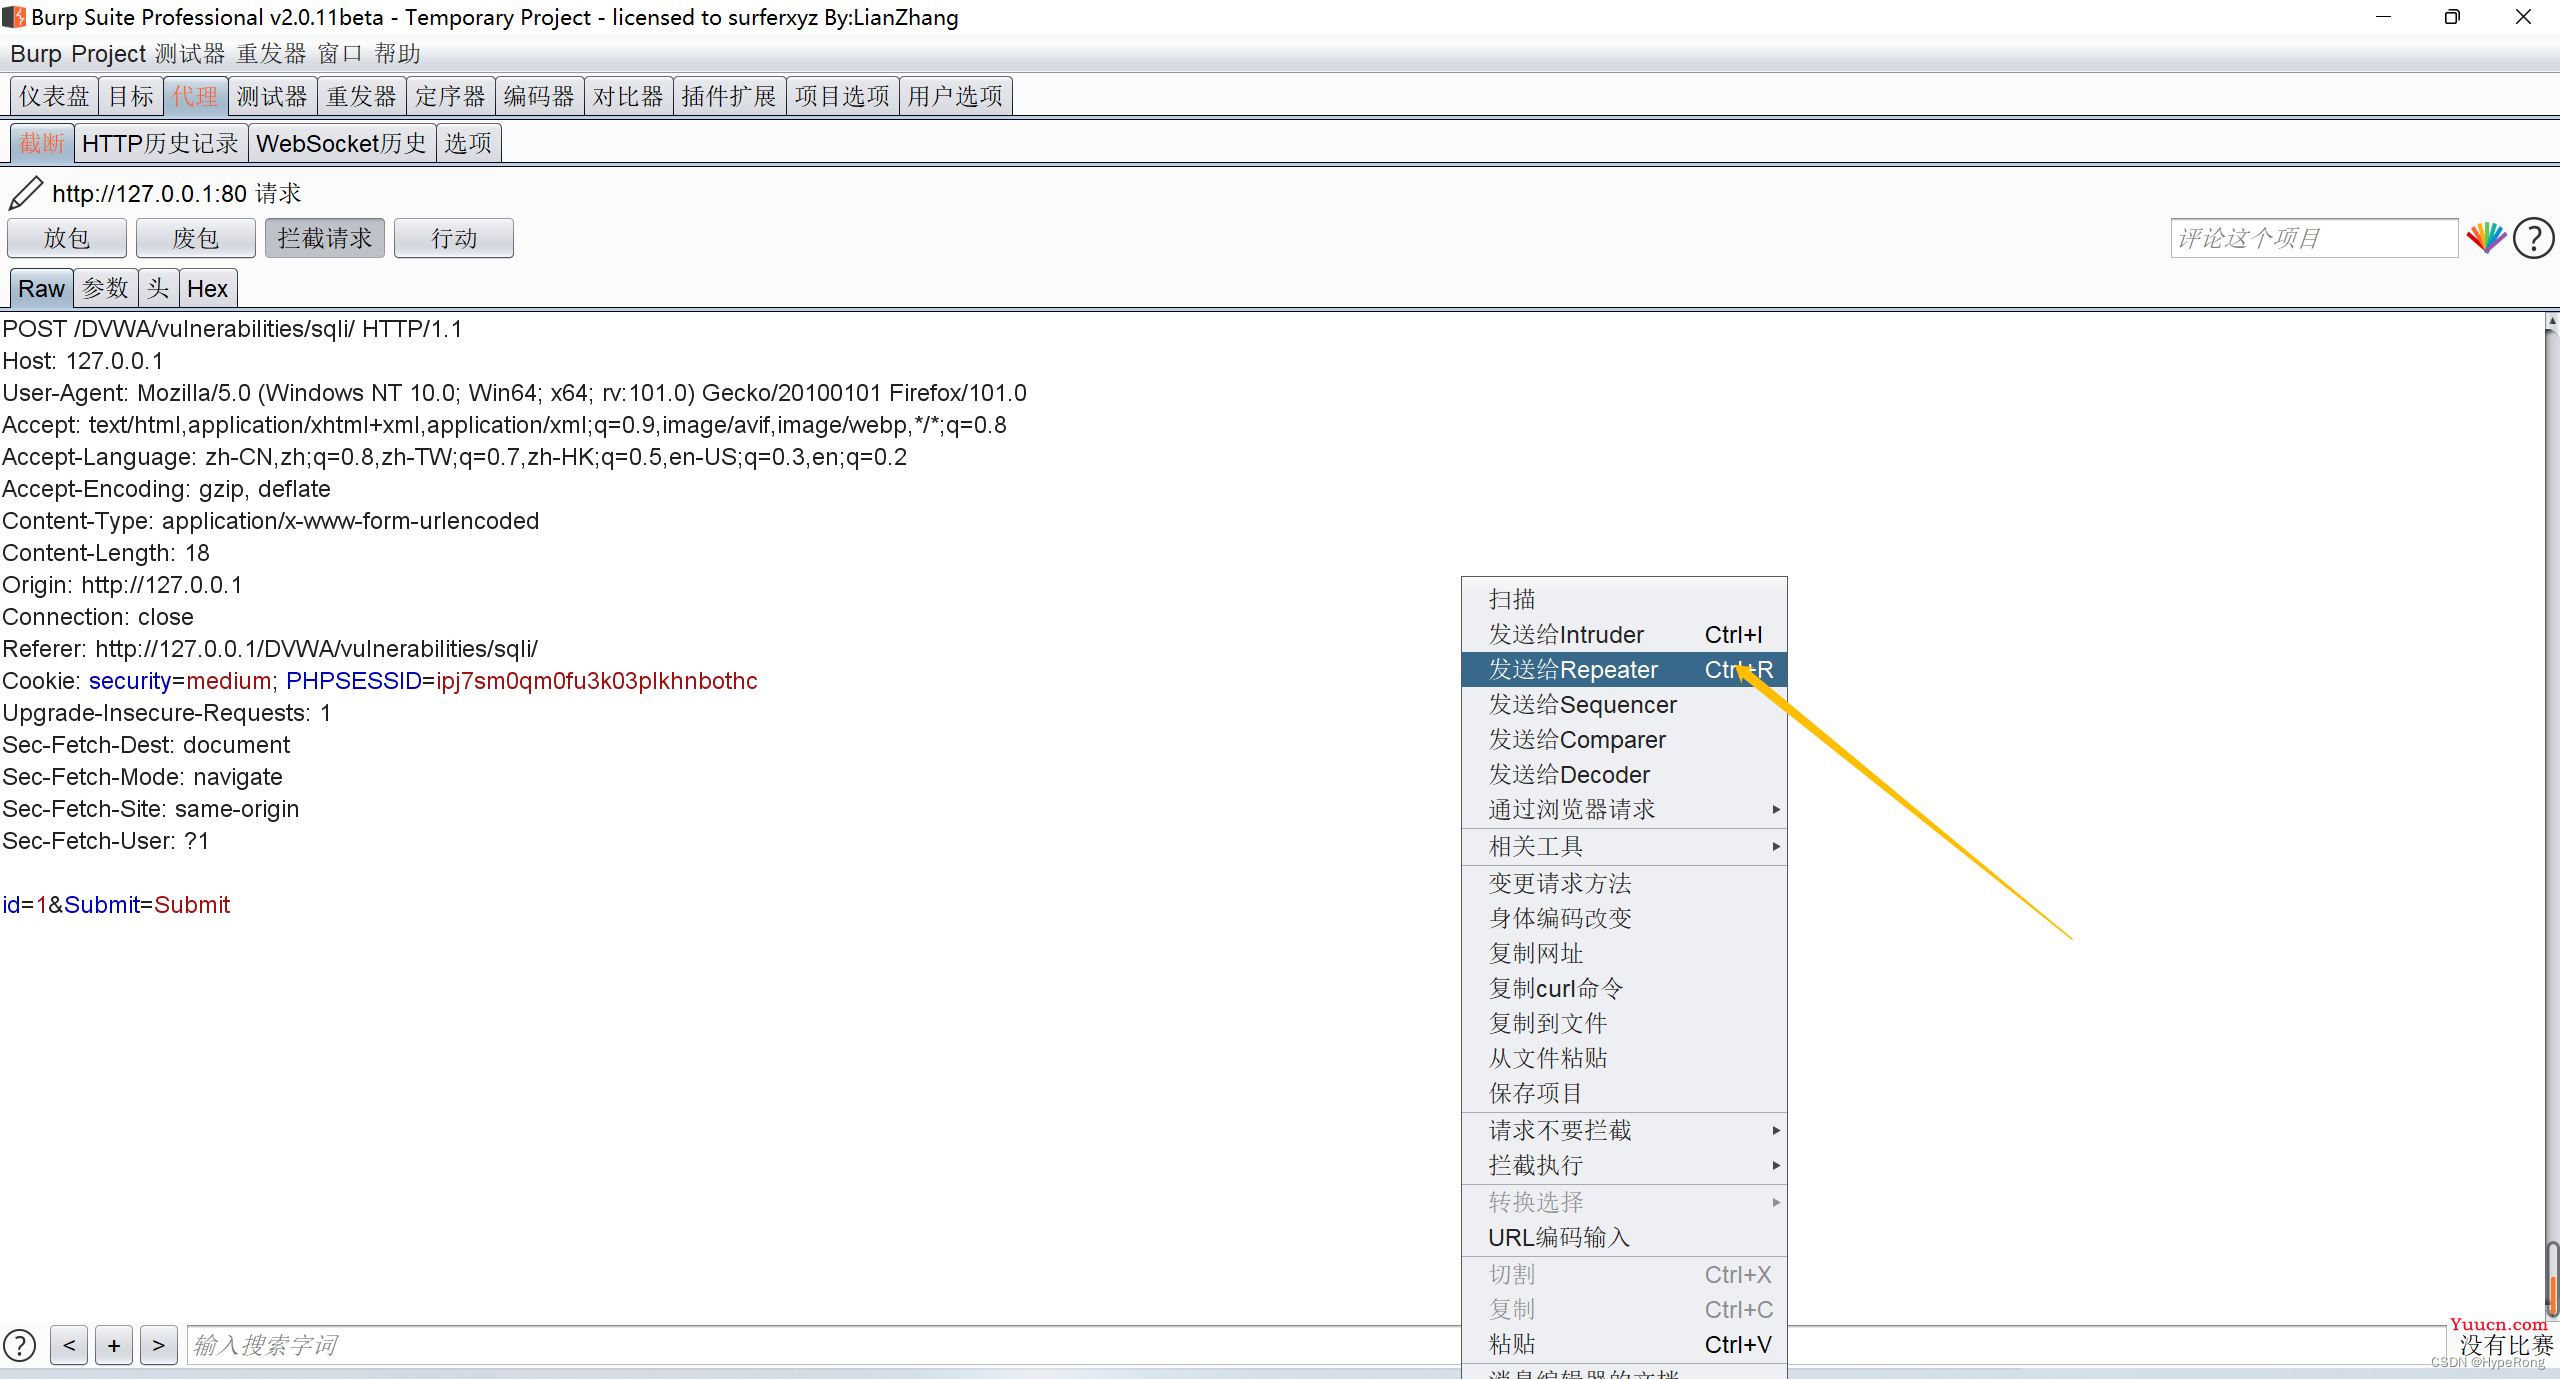Open the proxy 选项 sub-tab
This screenshot has height=1379, width=2560.
[x=468, y=143]
